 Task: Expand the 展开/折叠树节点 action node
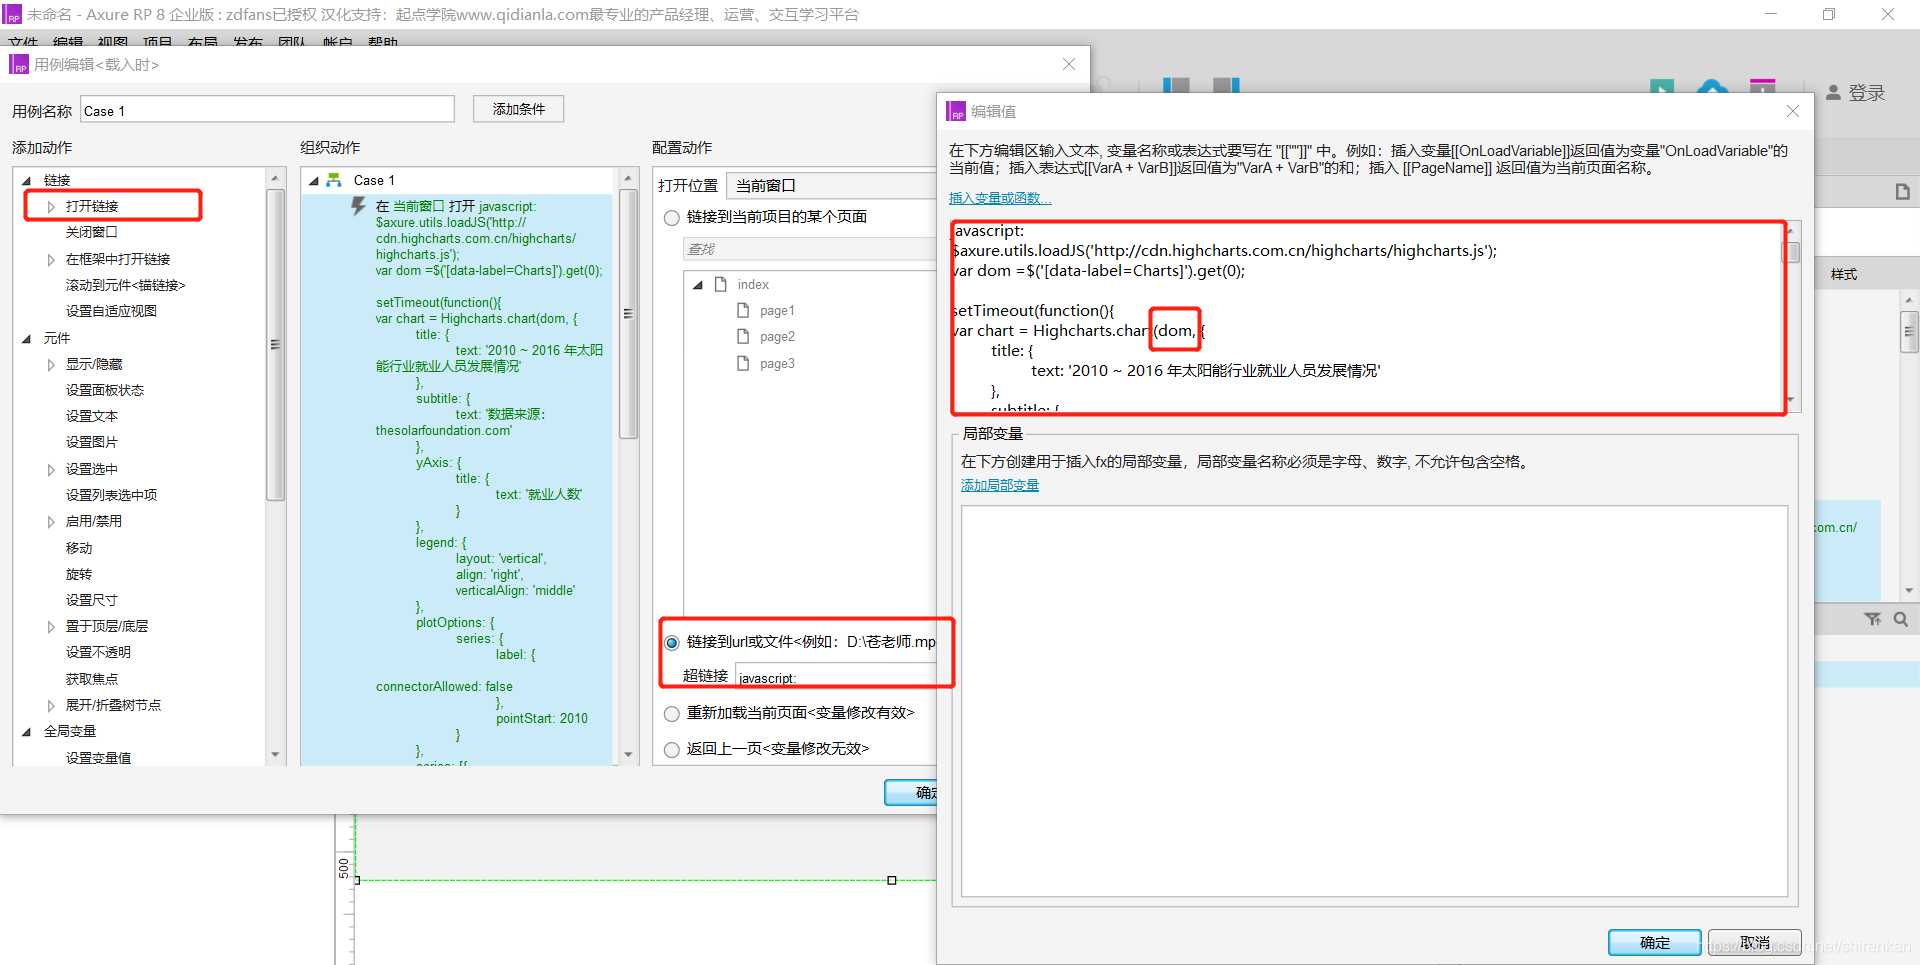click(x=51, y=705)
